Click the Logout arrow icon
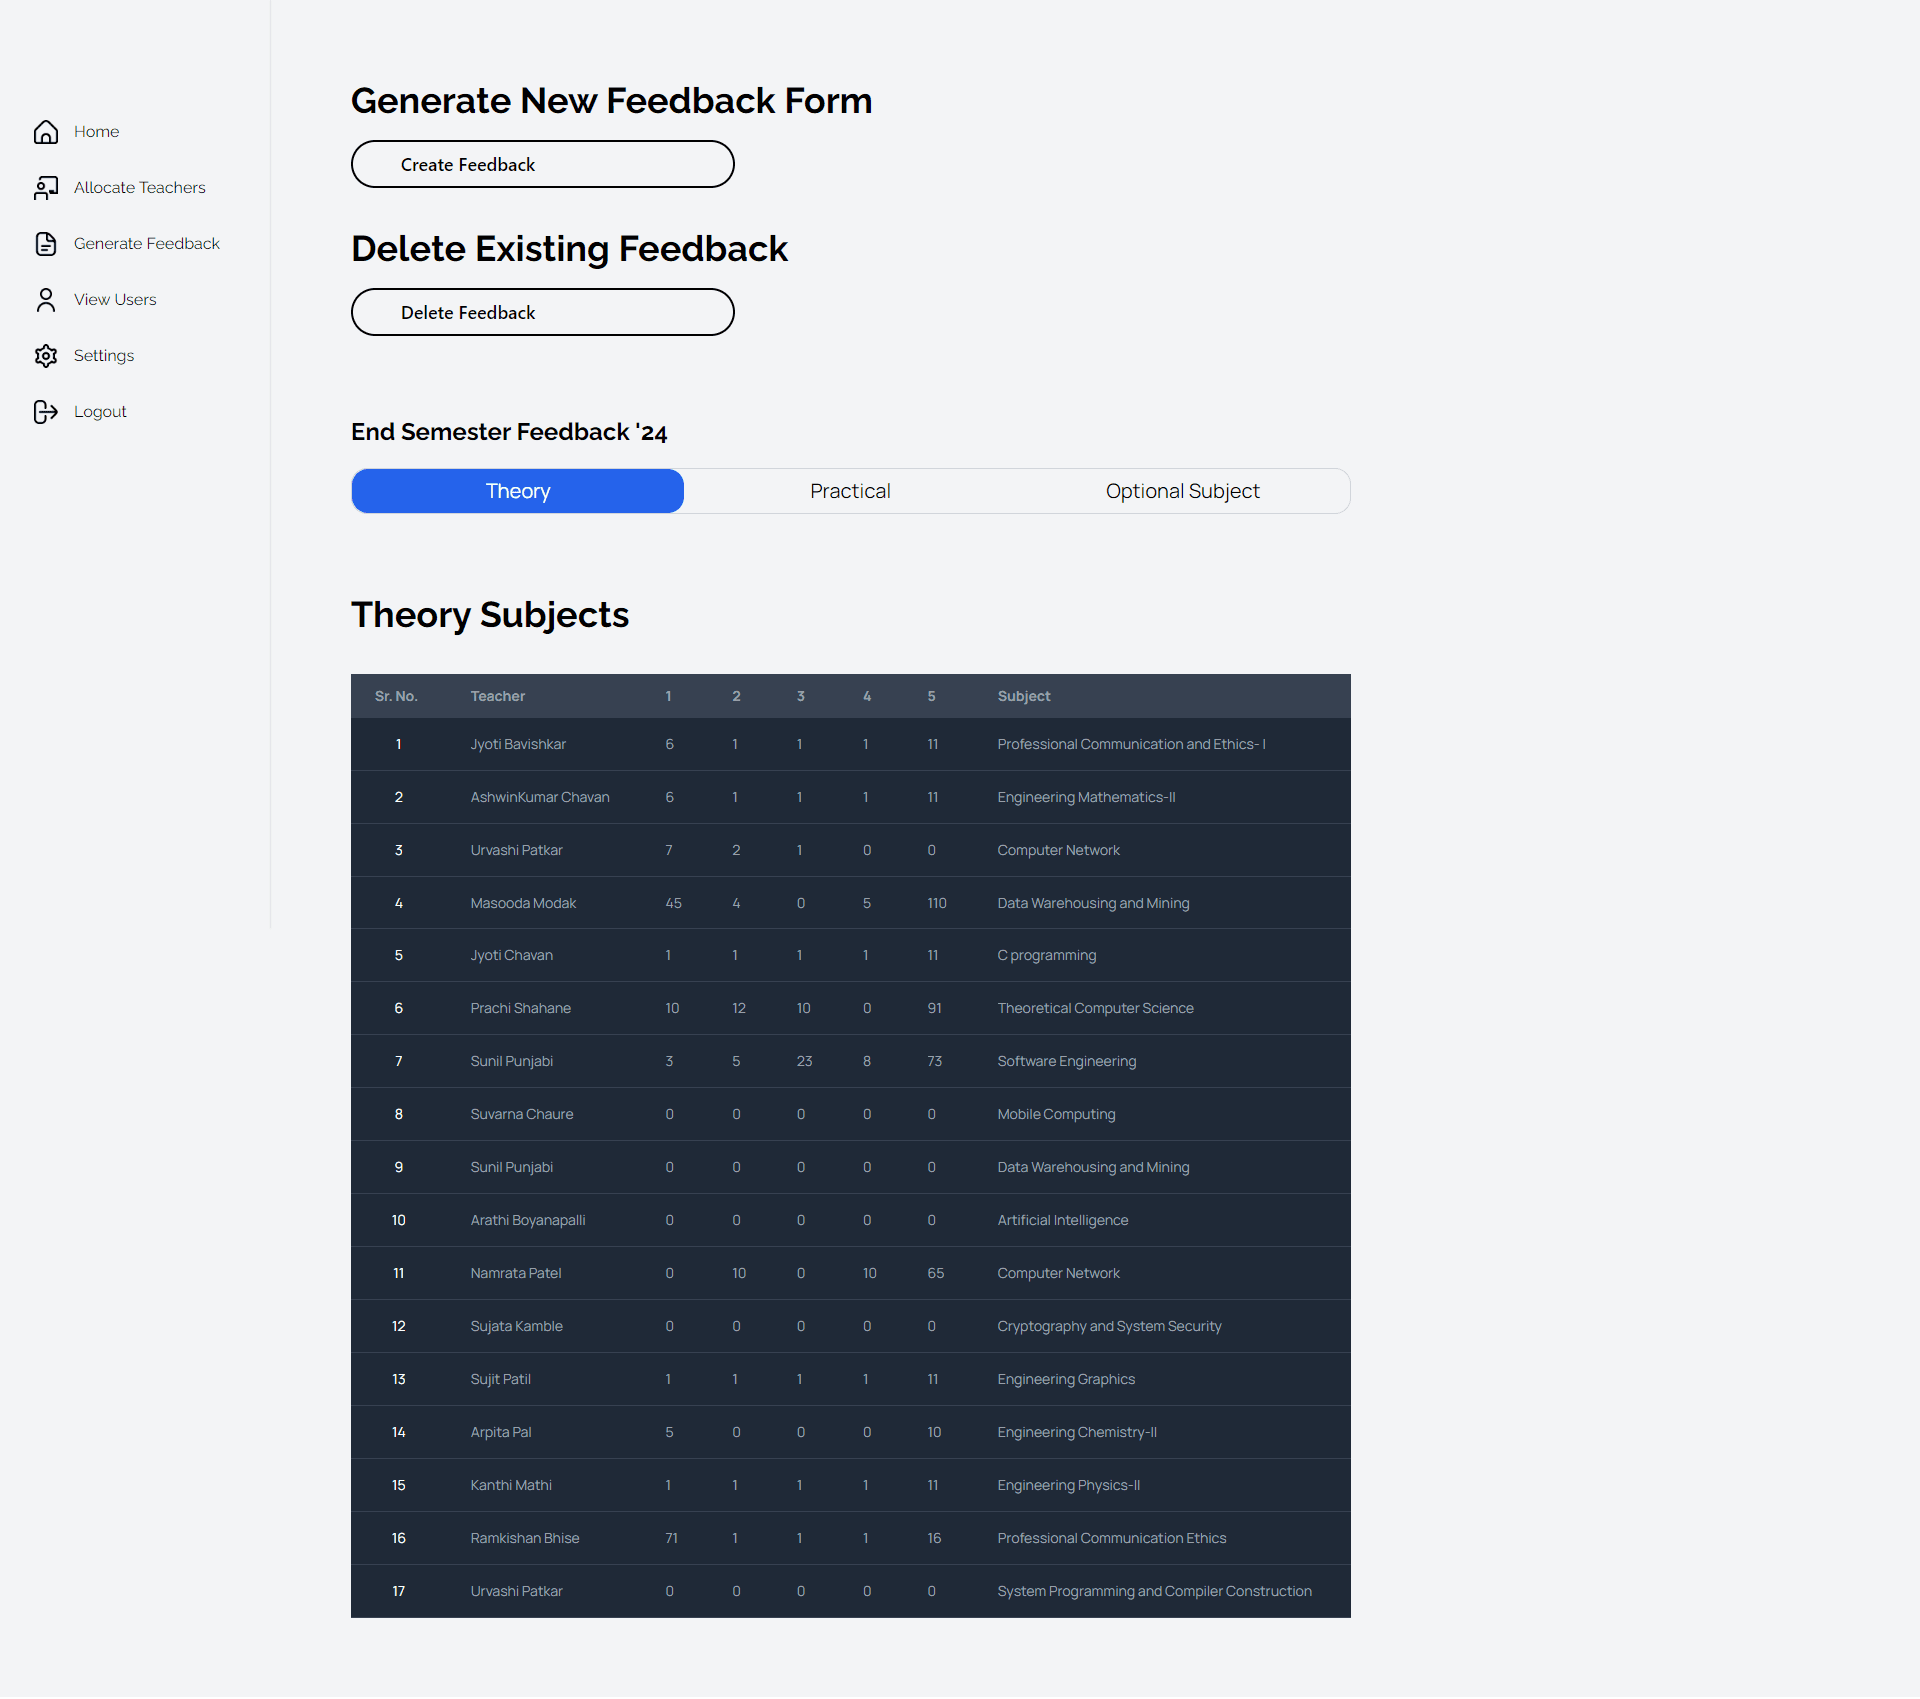 [x=46, y=412]
